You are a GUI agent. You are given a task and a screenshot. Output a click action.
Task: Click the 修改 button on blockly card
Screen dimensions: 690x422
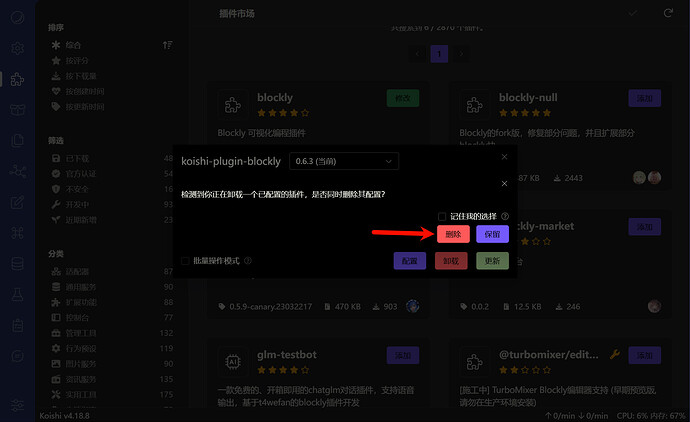(403, 98)
